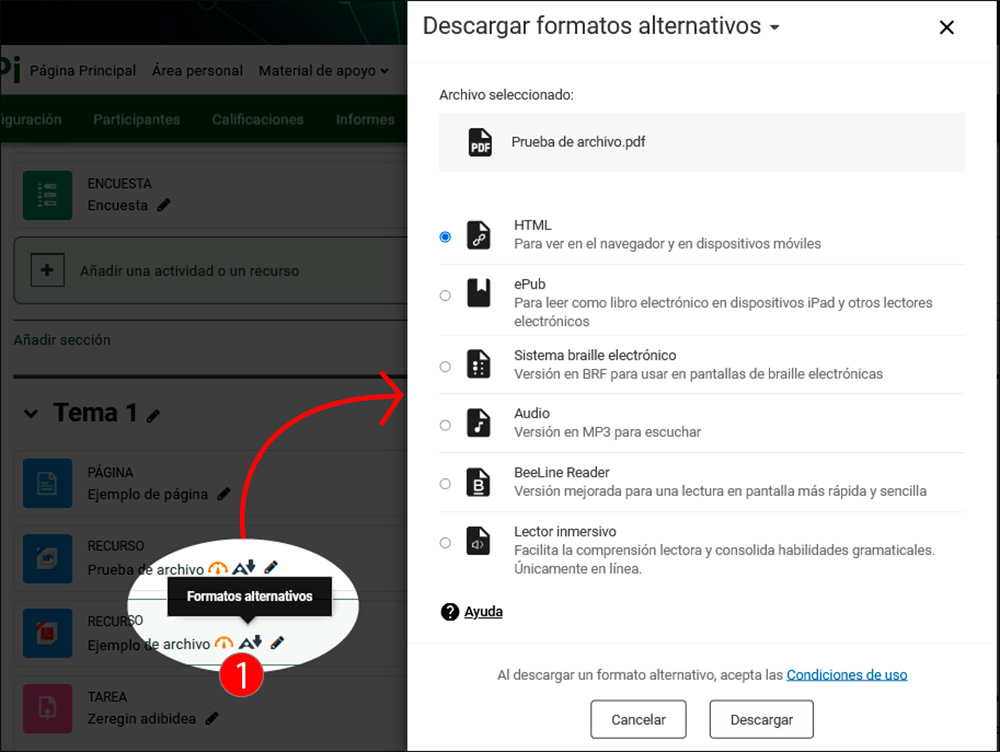Open the Condiciones de uso link
This screenshot has height=752, width=1000.
[846, 674]
